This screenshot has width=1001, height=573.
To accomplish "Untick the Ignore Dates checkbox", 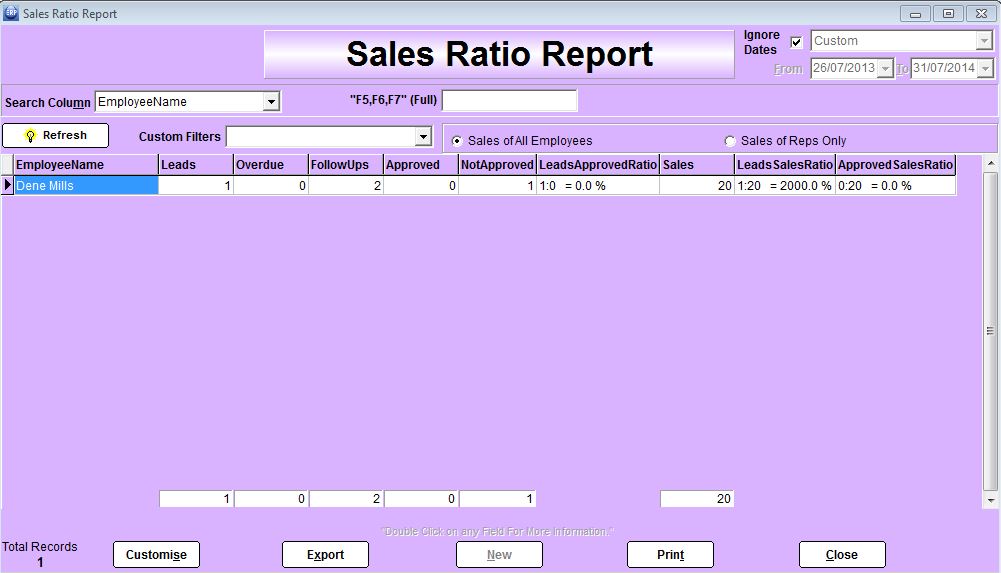I will (796, 42).
